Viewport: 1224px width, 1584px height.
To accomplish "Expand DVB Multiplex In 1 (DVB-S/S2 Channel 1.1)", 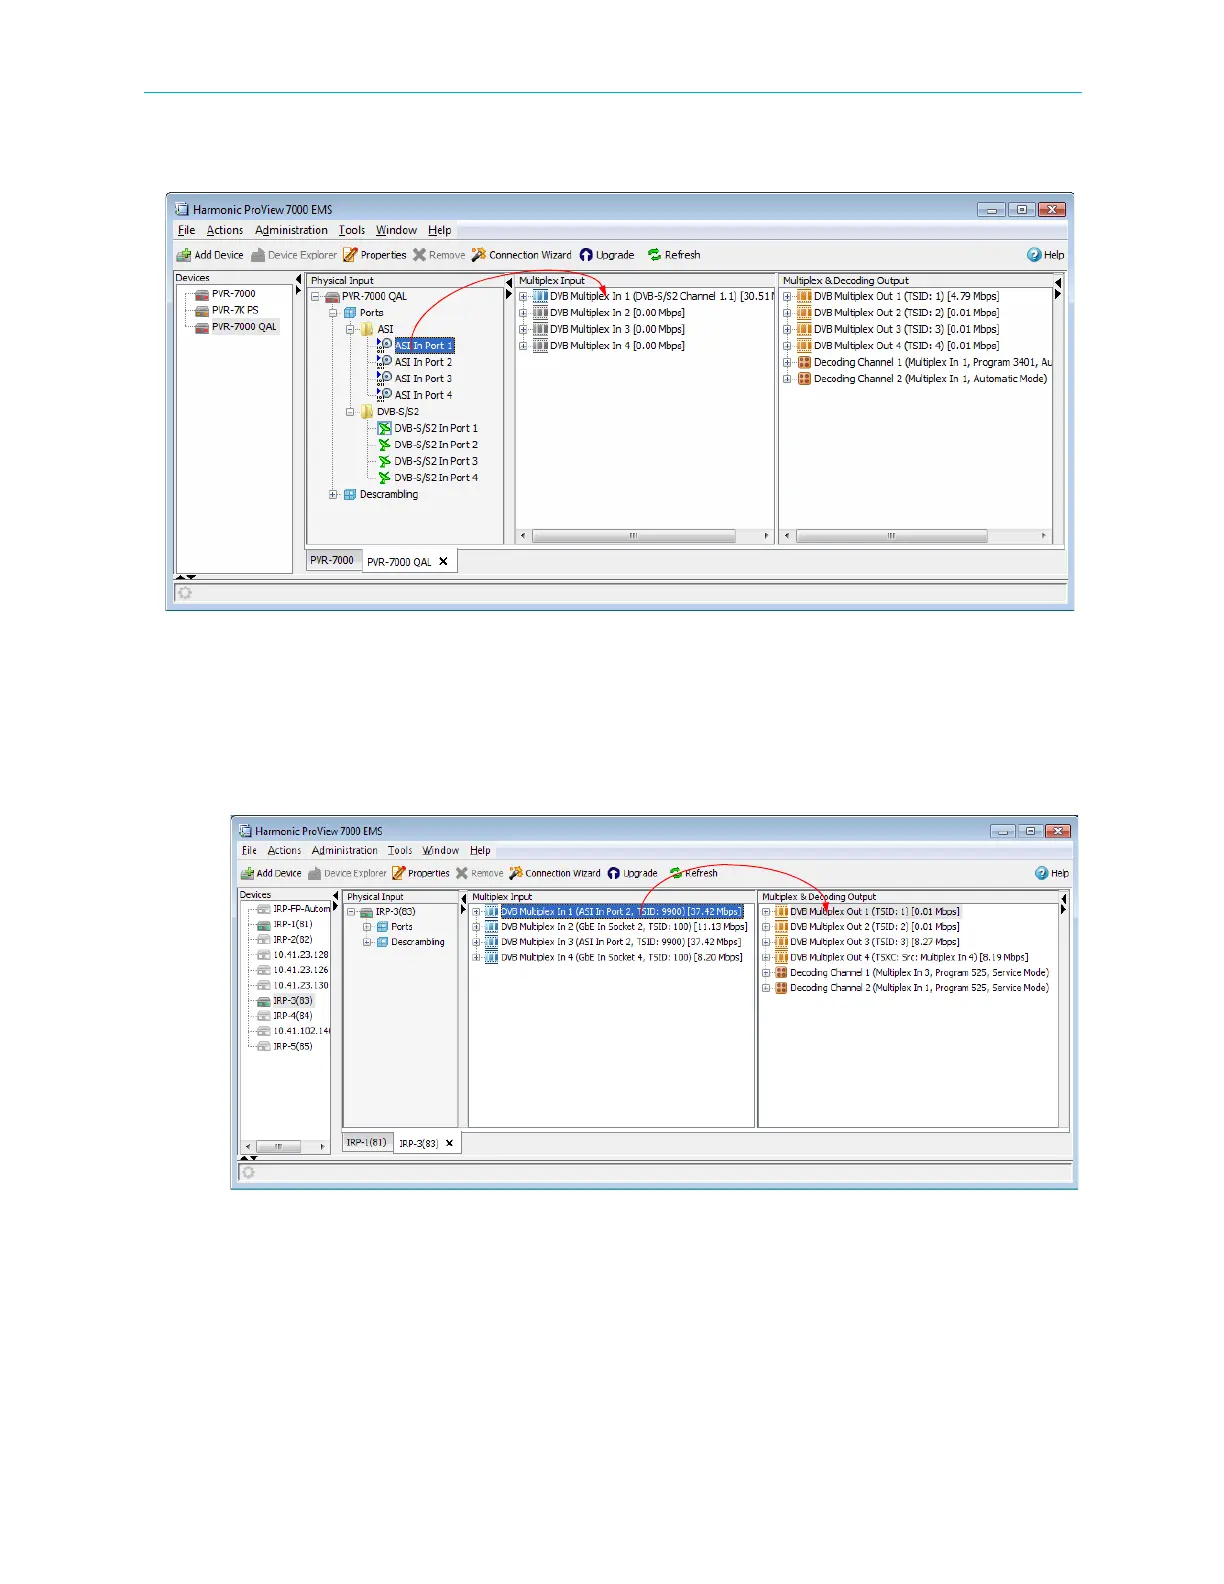I will (523, 296).
